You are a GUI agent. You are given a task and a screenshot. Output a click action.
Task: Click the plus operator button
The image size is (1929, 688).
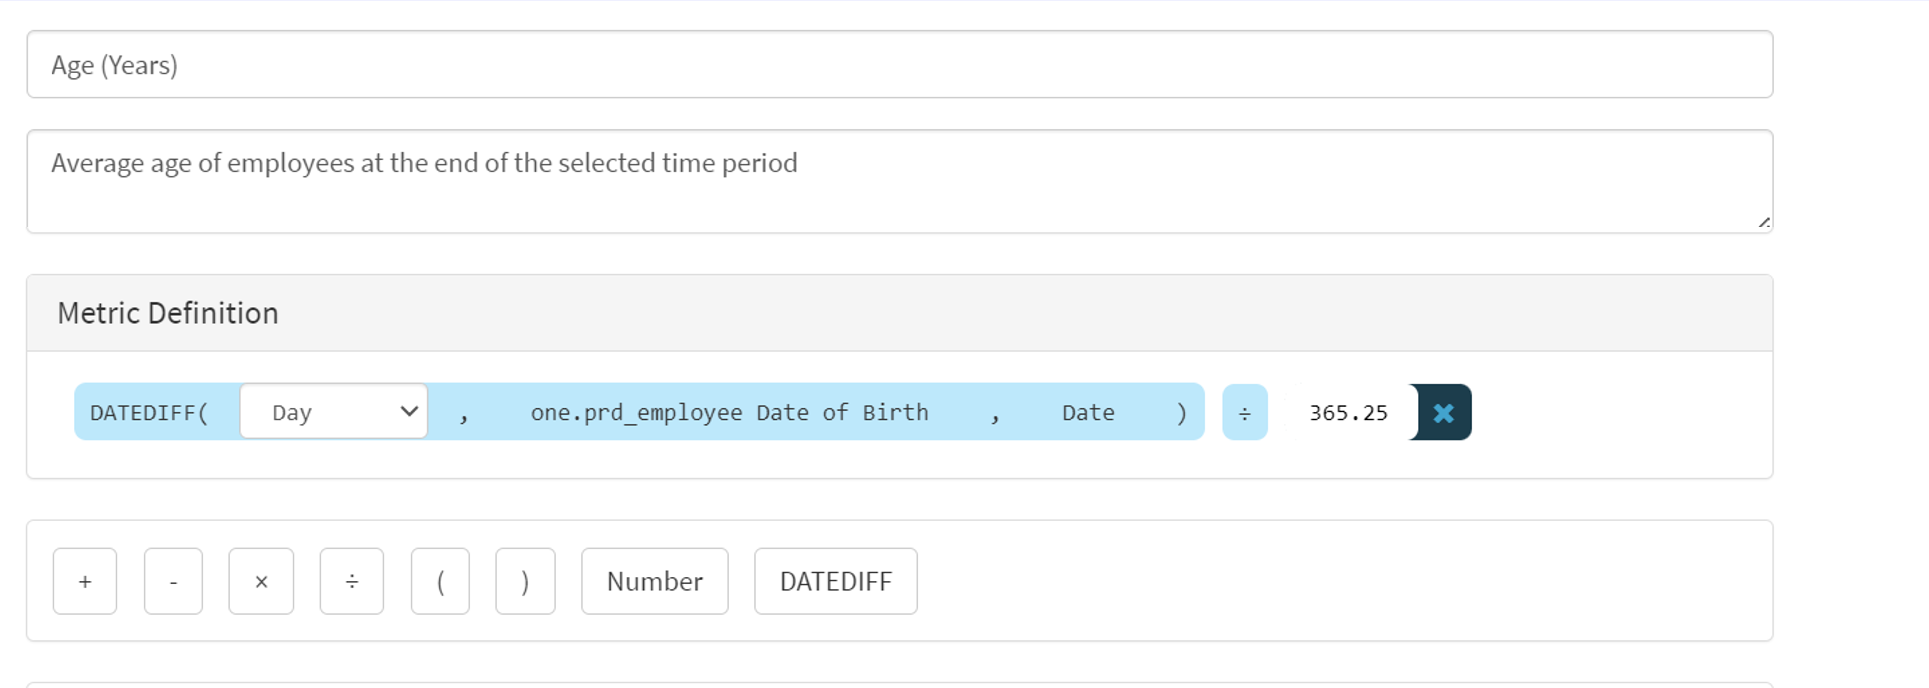tap(85, 581)
